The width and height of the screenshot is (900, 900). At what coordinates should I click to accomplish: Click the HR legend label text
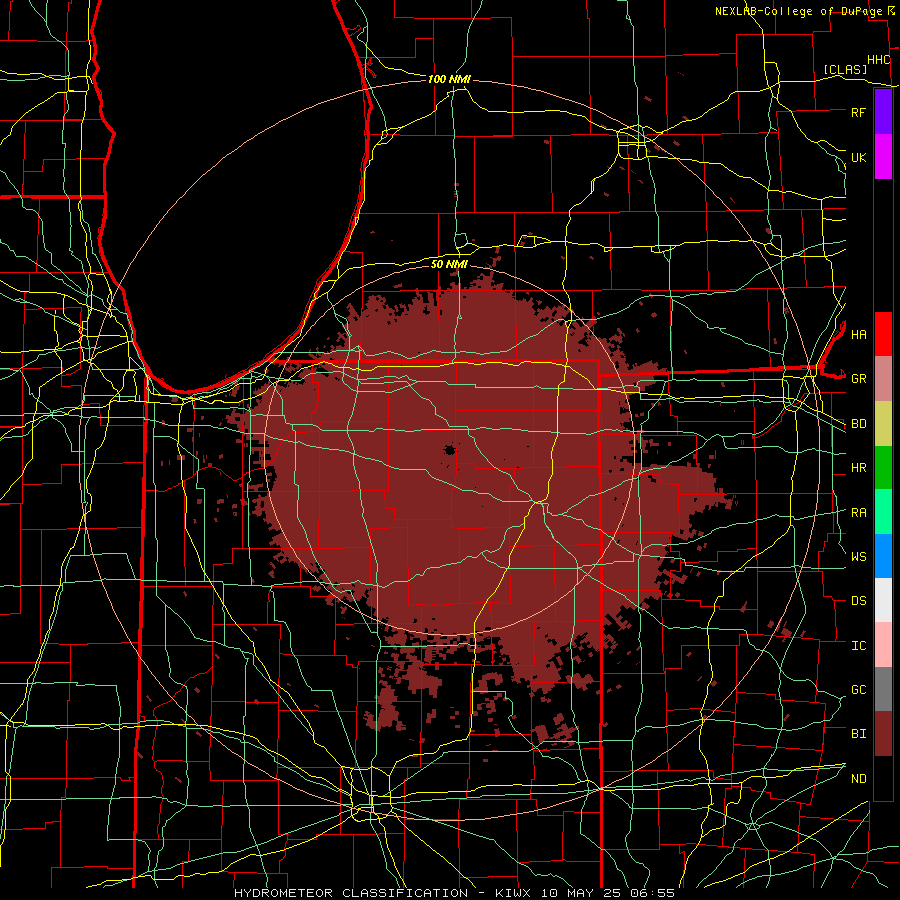click(858, 468)
